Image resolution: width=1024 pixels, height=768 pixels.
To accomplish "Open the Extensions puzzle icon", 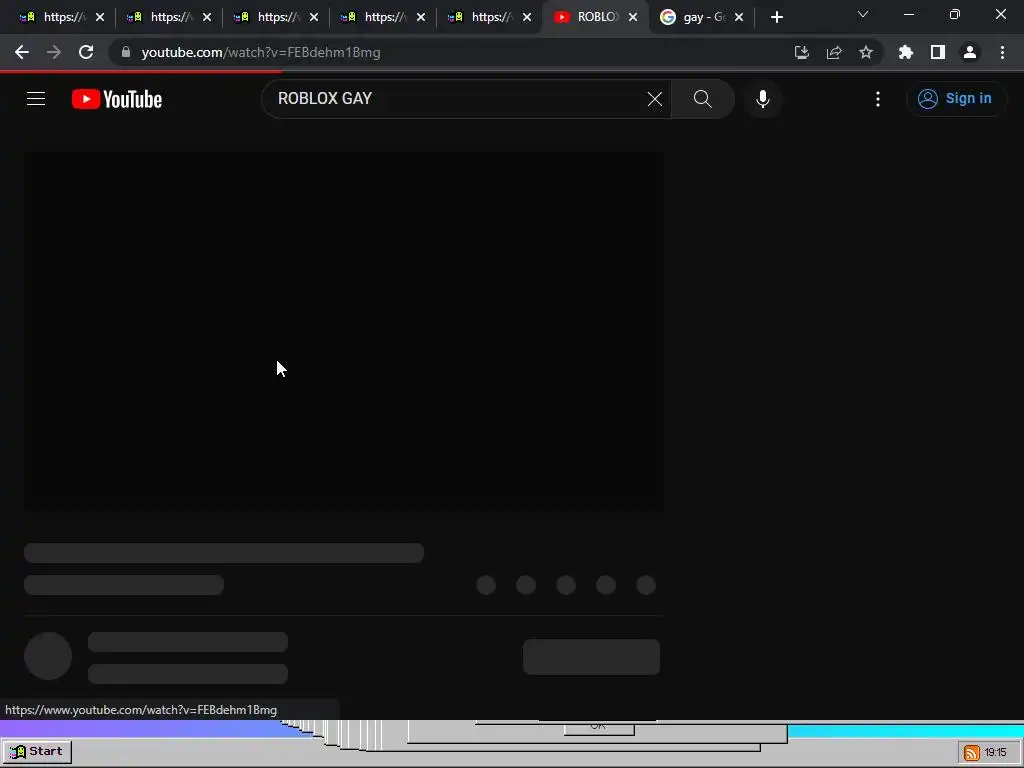I will point(906,52).
